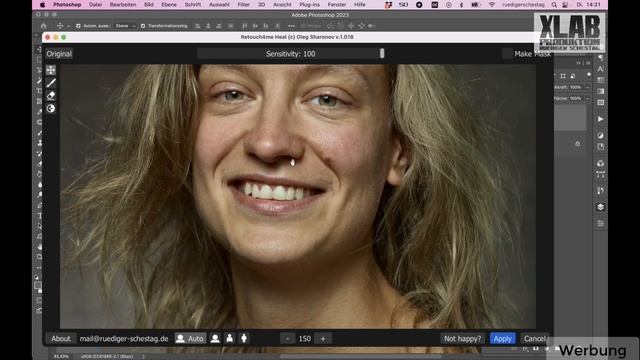
Task: Select the eraser tool in Retouch4me
Action: point(51,96)
